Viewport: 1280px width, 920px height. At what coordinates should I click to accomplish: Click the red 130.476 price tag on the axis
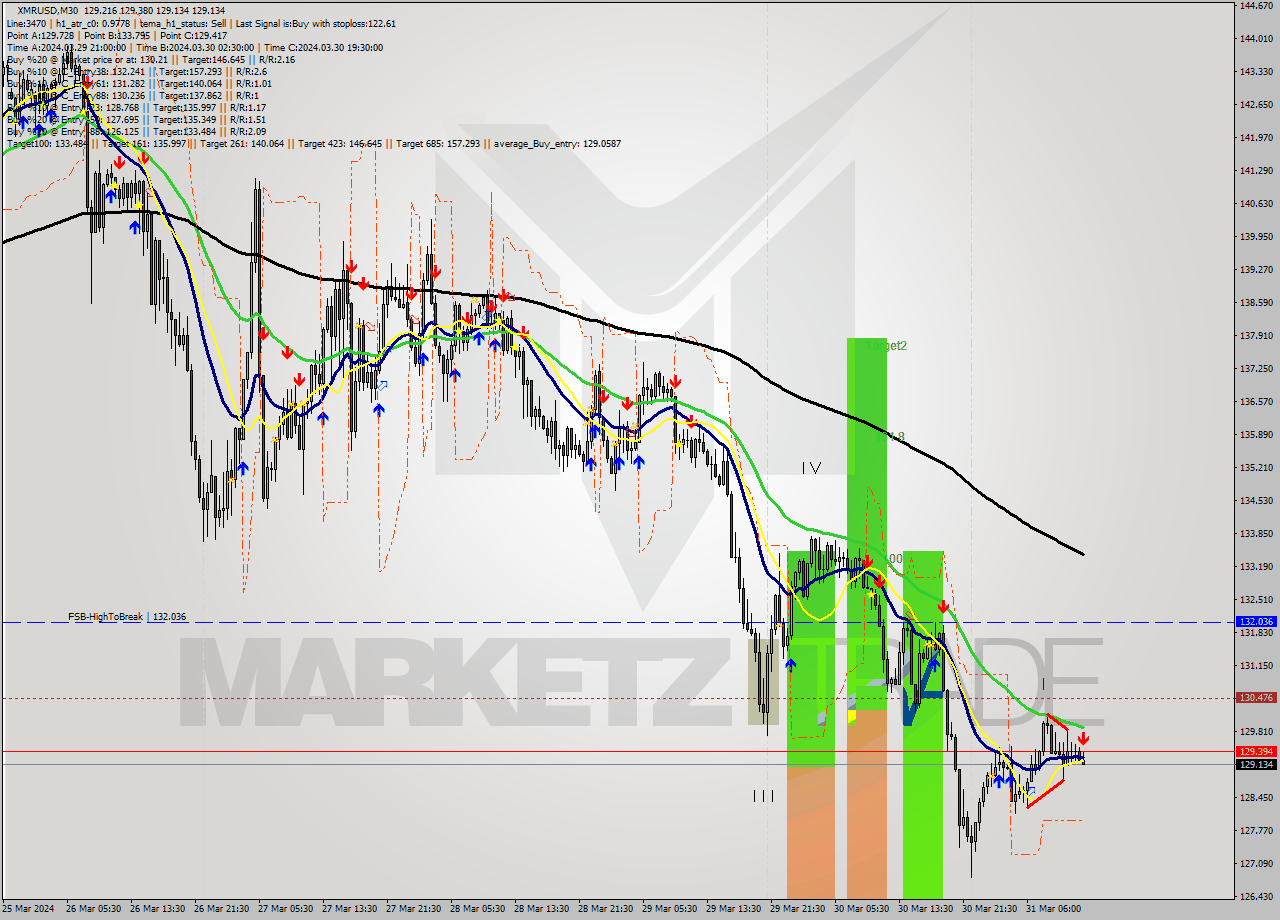click(1256, 698)
